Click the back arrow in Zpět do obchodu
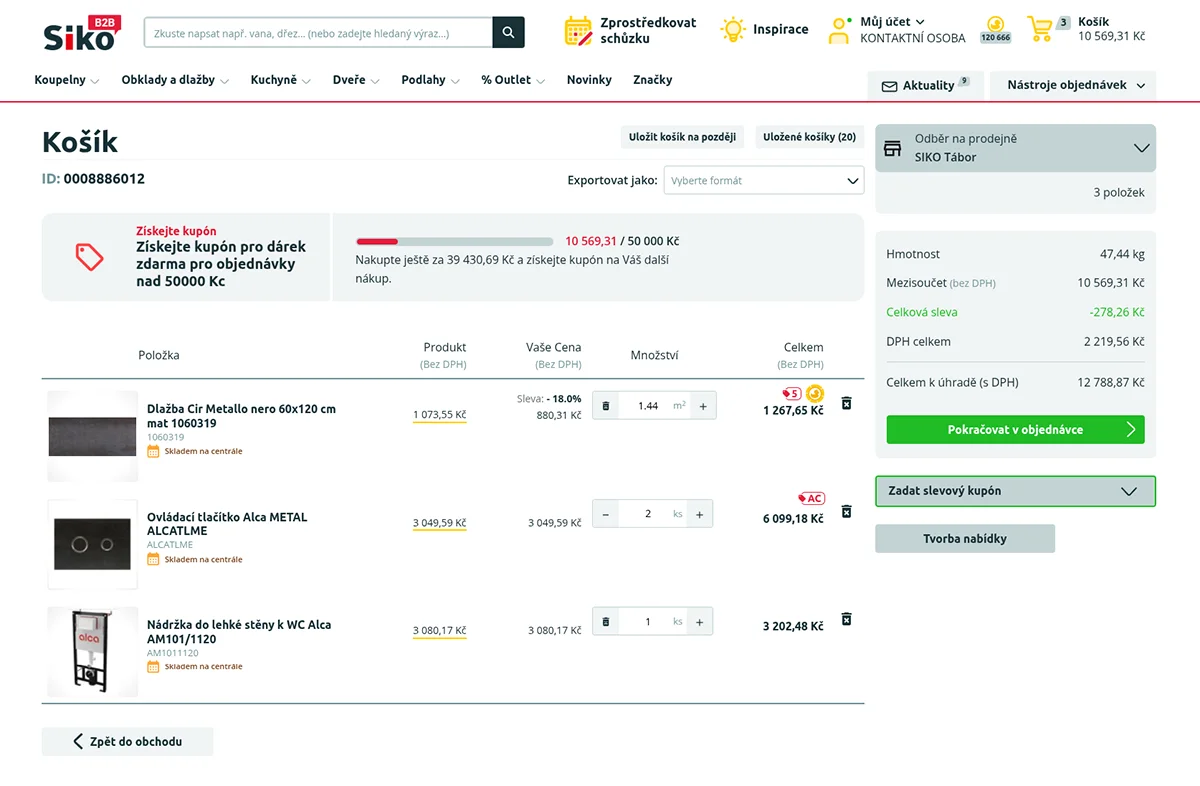 pyautogui.click(x=78, y=741)
